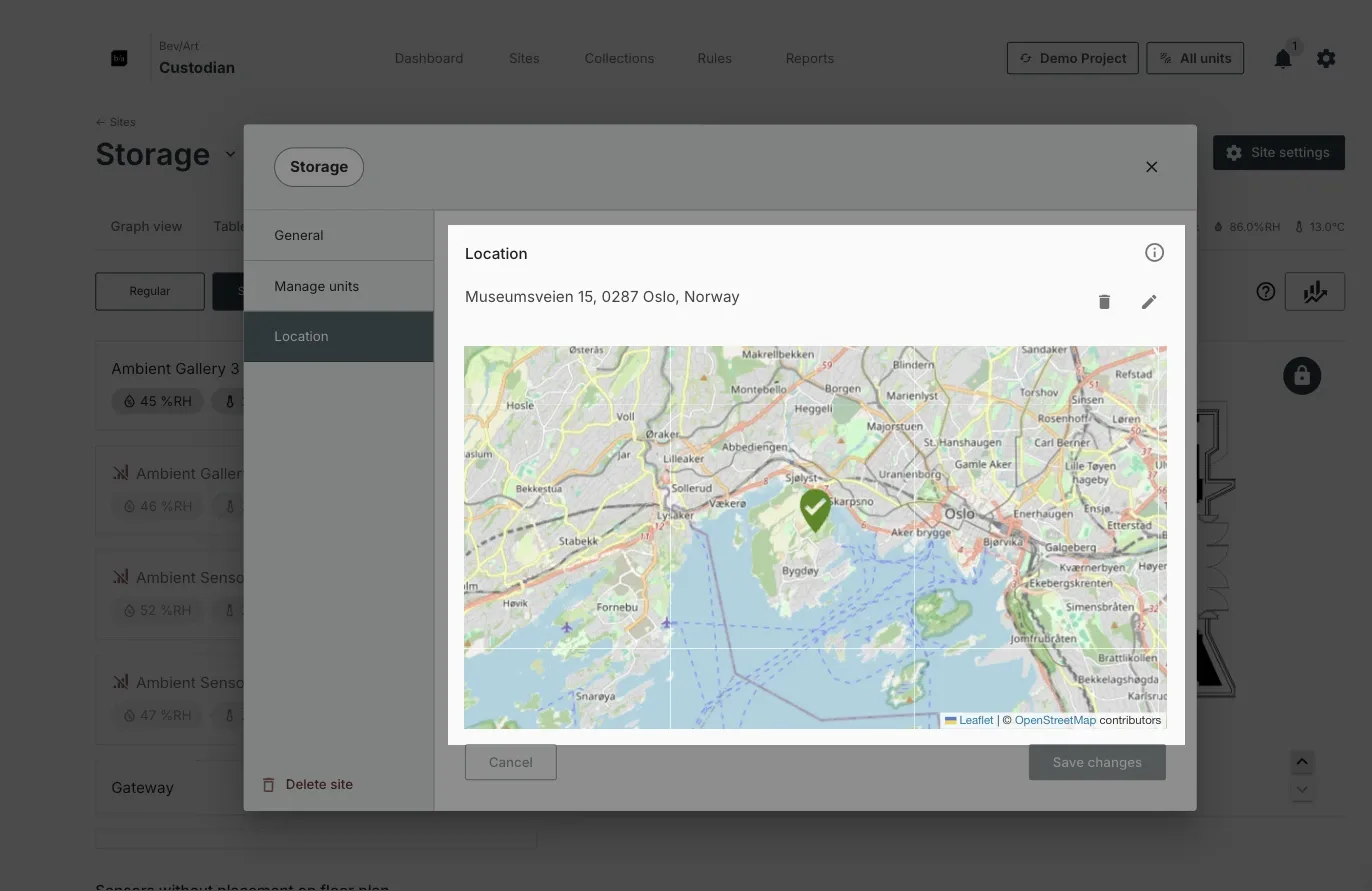
Task: Open the Reports menu
Action: 810,59
